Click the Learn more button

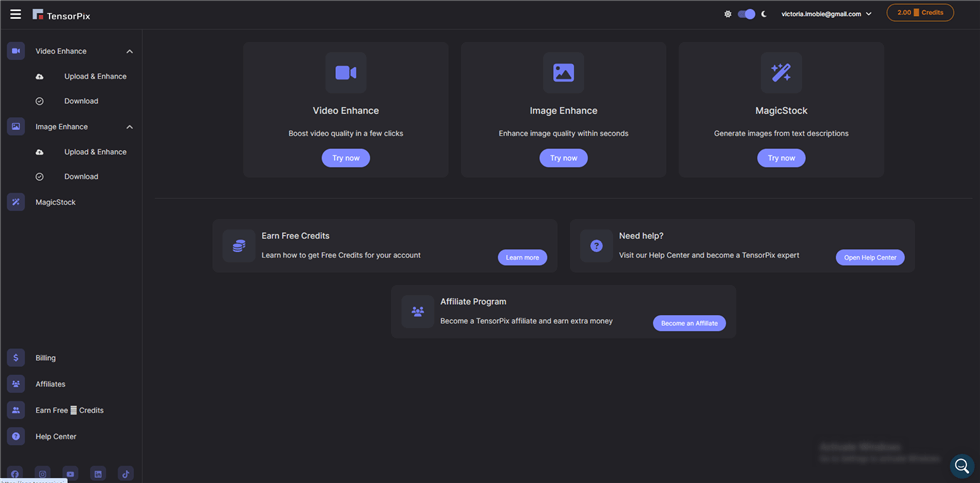coord(522,257)
